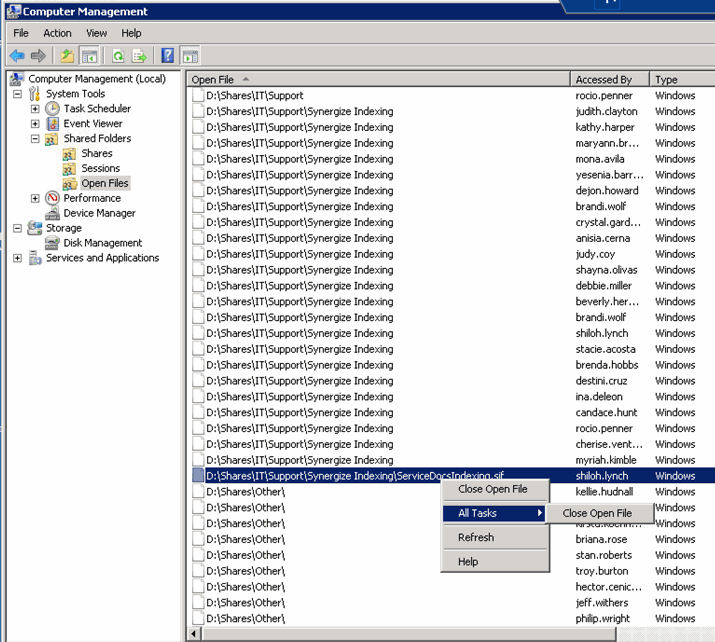Select Device Manager in the tree
715x642 pixels.
click(99, 213)
